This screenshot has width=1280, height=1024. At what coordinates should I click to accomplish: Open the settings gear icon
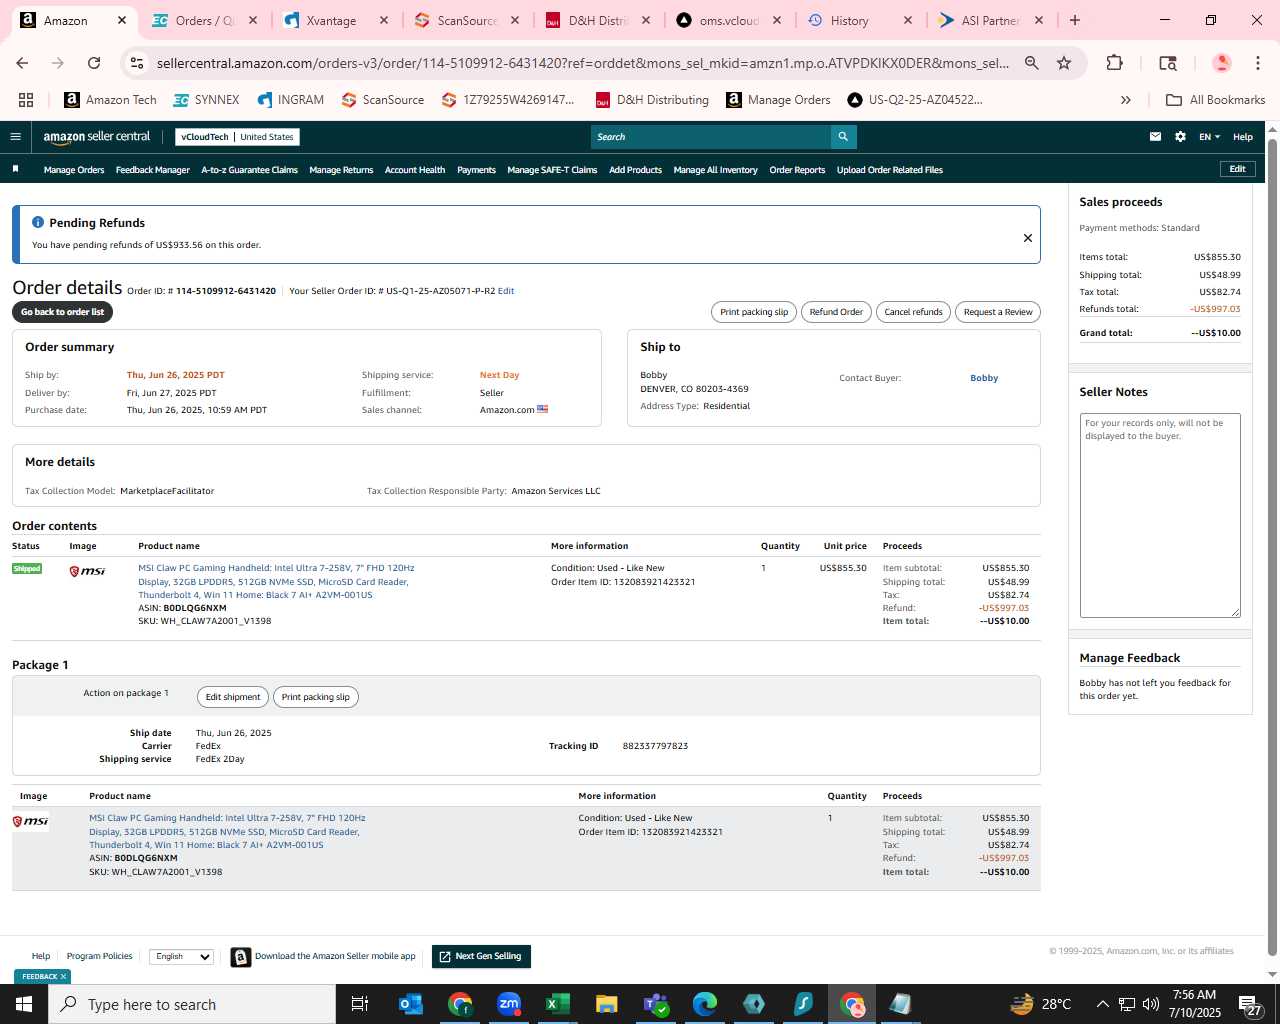(1180, 137)
